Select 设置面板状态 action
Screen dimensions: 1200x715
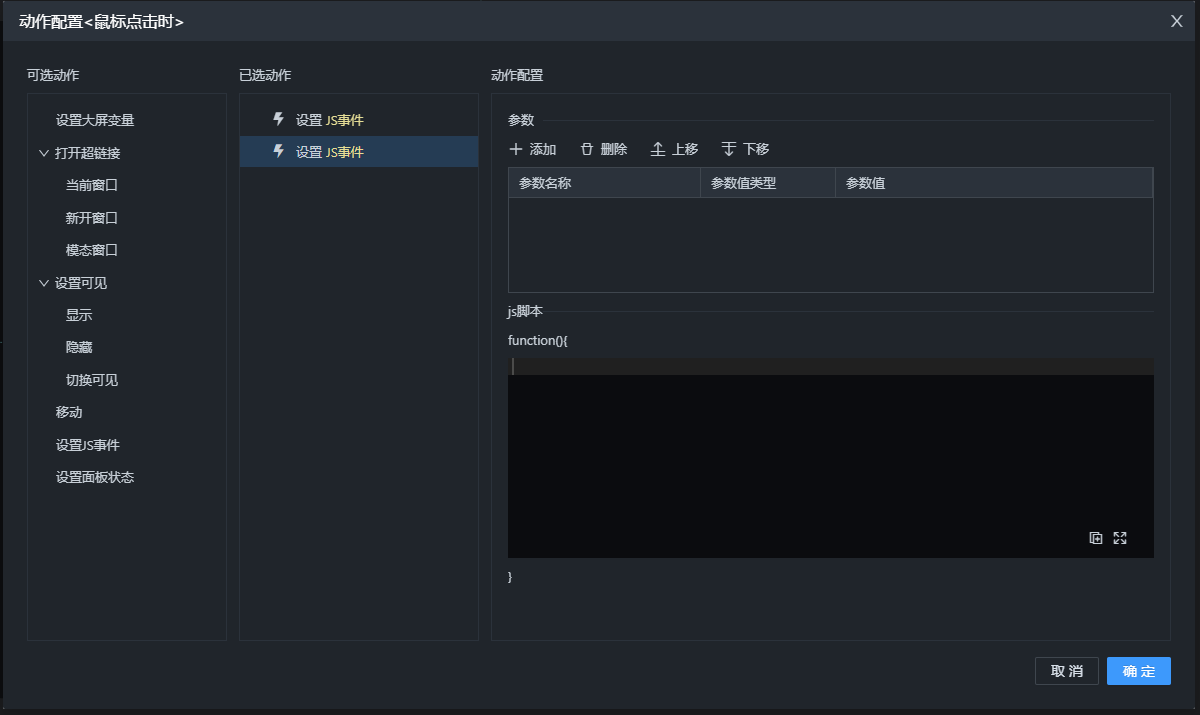95,477
